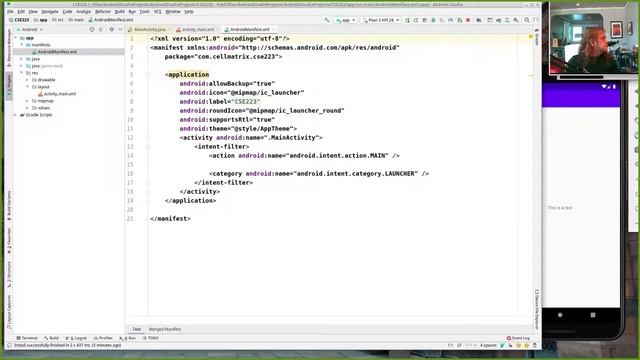The height and width of the screenshot is (360, 640).
Task: Open the Tools menu
Action: tap(144, 12)
